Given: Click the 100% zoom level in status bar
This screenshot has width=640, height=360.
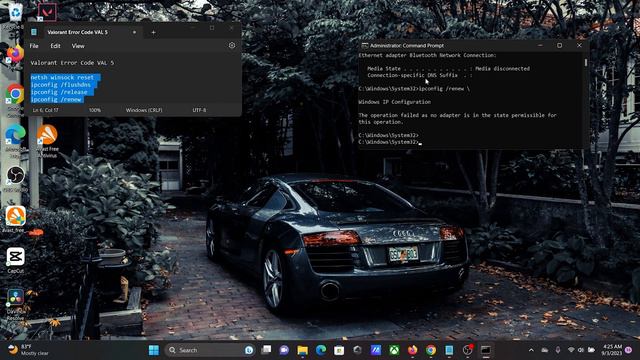Looking at the screenshot, I should [x=95, y=110].
